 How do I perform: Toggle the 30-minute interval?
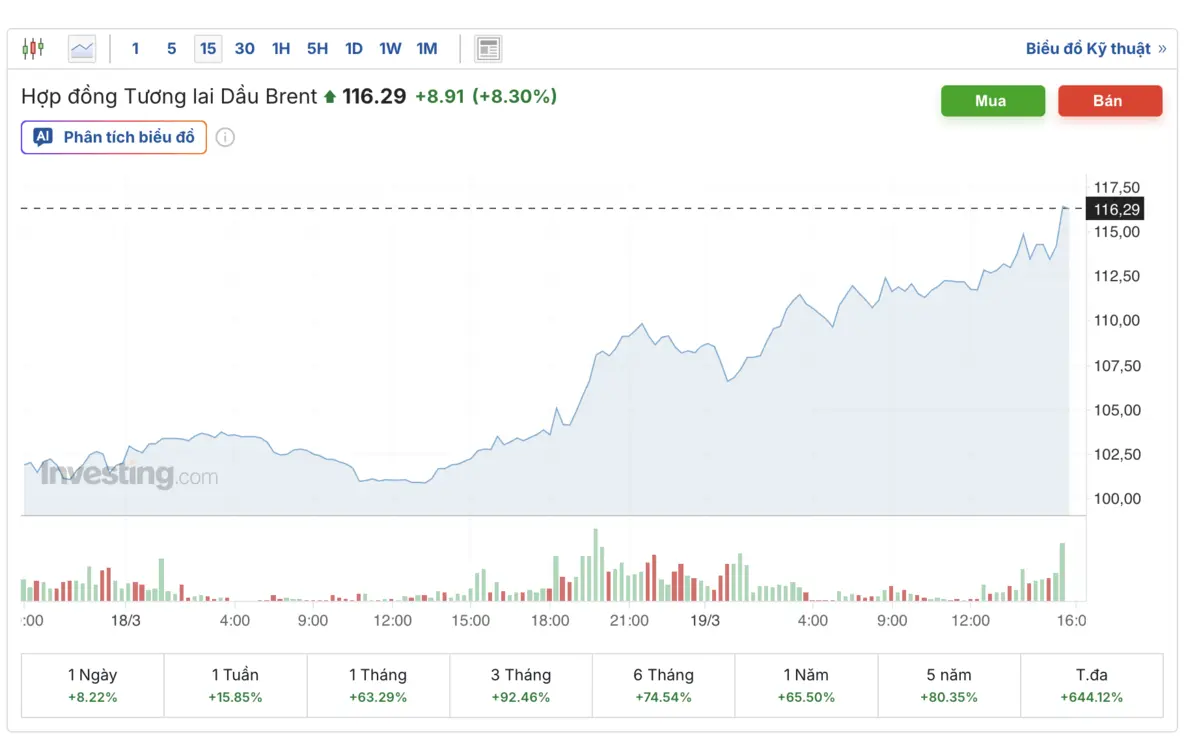[244, 47]
